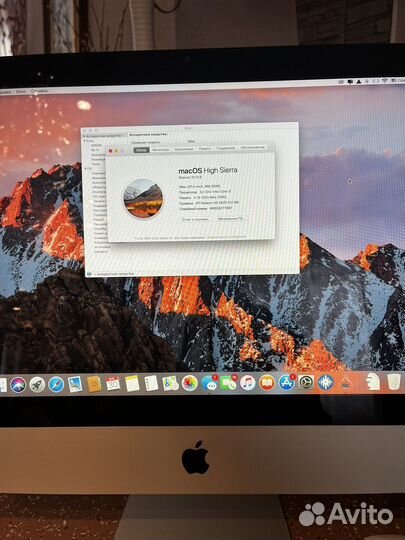
Task: Open the document stack in the Dock
Action: pos(373,382)
